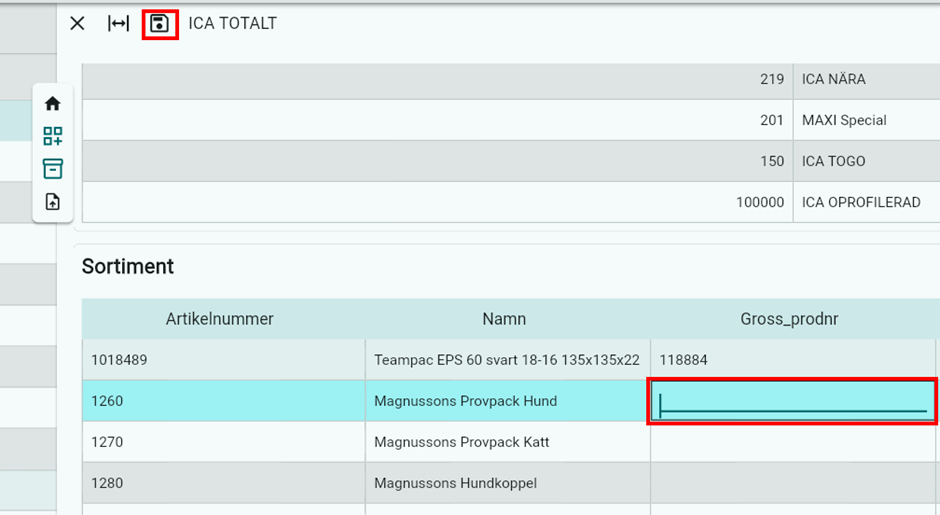The width and height of the screenshot is (940, 515).
Task: Open the archive box icon
Action: 53,169
